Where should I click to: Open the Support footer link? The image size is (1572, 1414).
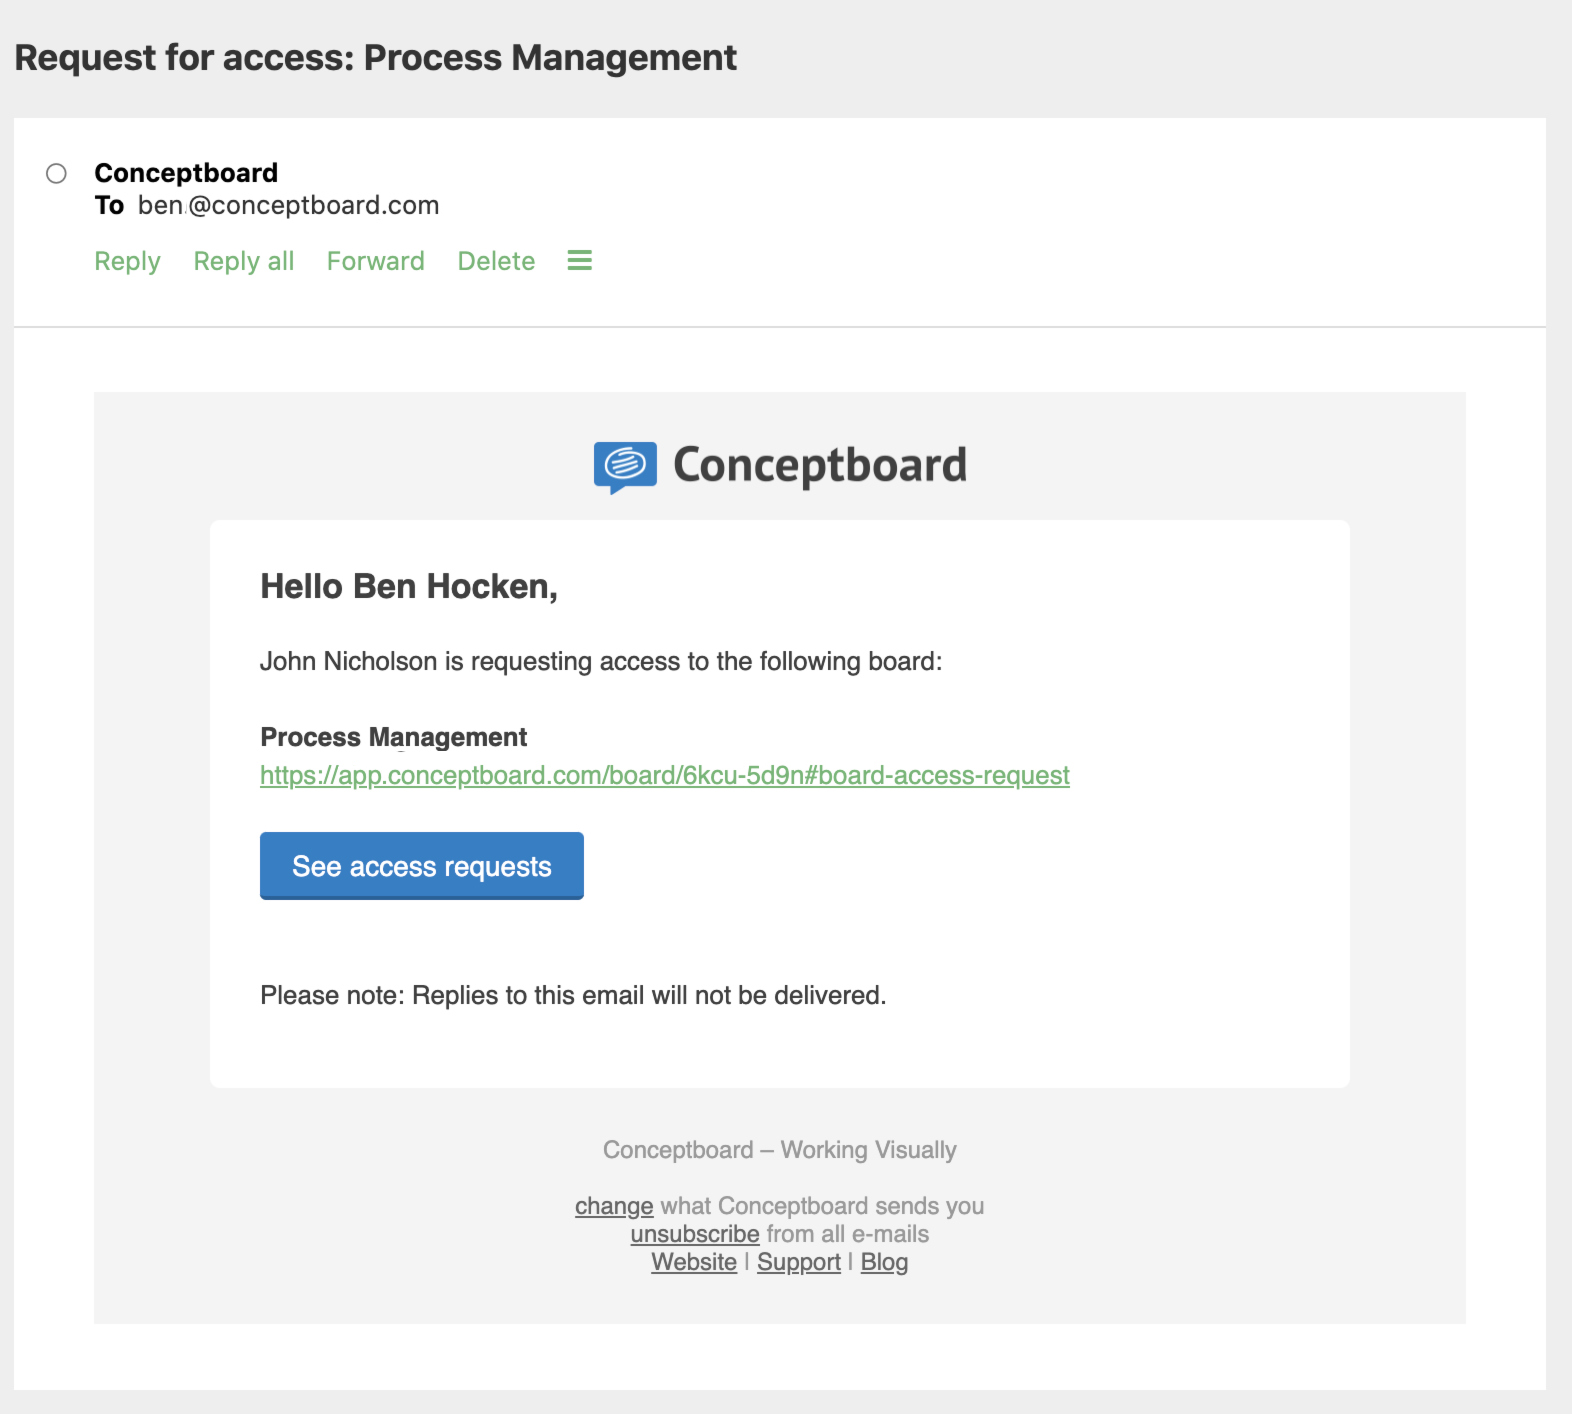799,1262
